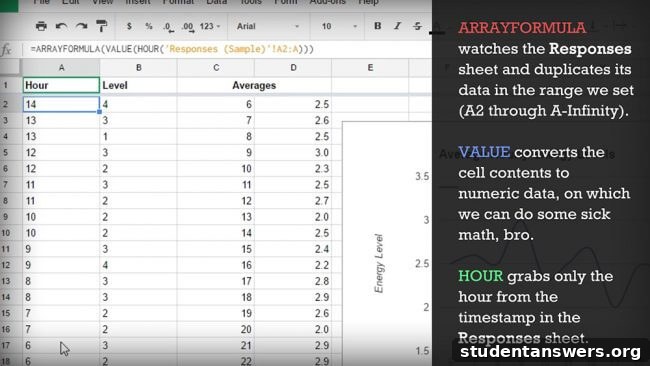The height and width of the screenshot is (366, 650).
Task: Undo the last action
Action: click(x=61, y=26)
